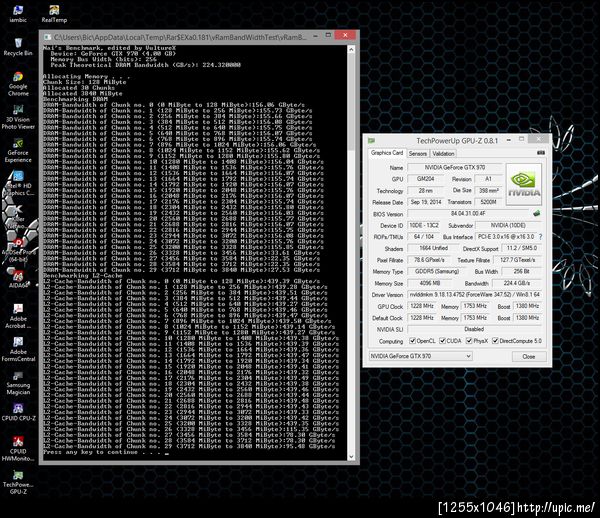Screen dimensions: 600x518
Task: Click the ROPs/TMUs value 64 / 104
Action: 424,237
